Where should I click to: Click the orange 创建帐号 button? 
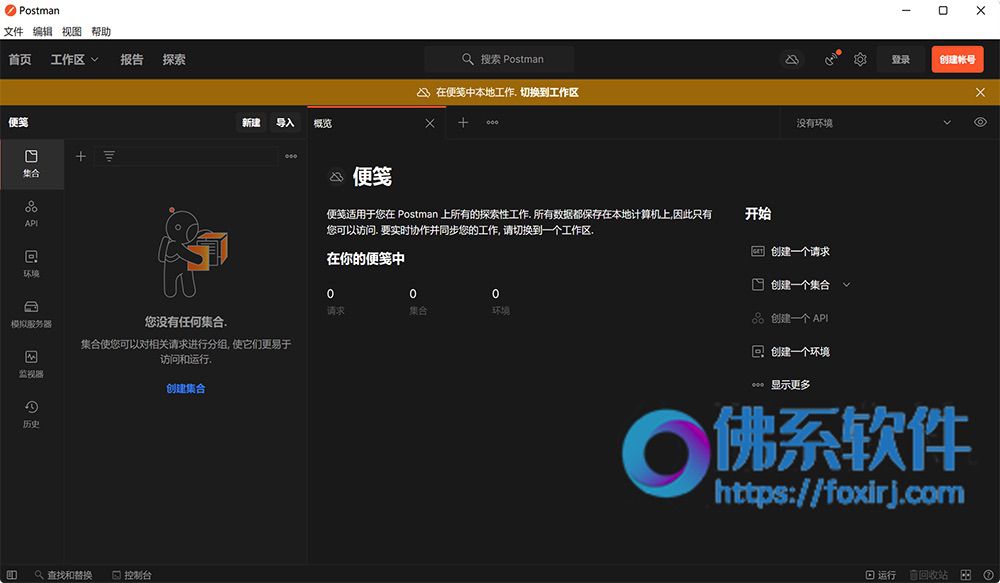tap(957, 60)
